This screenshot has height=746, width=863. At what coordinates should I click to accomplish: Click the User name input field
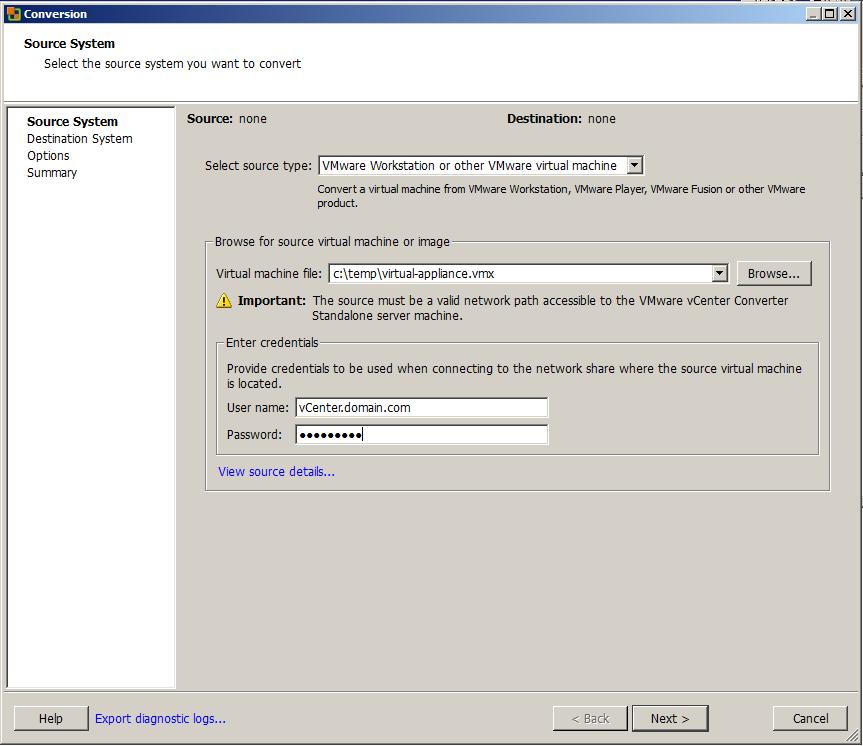(x=420, y=407)
